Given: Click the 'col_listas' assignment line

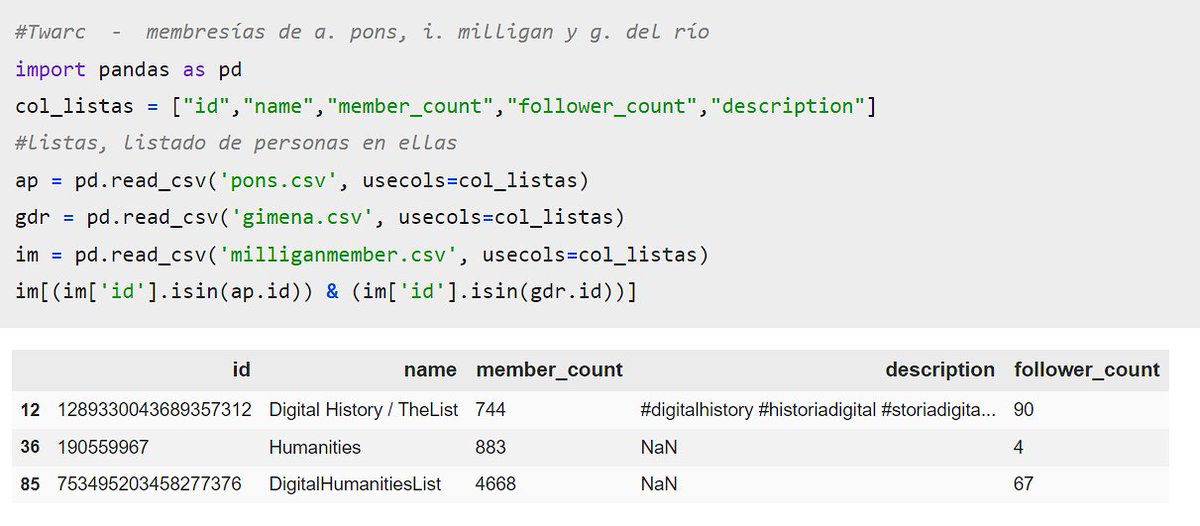Looking at the screenshot, I should [x=446, y=106].
